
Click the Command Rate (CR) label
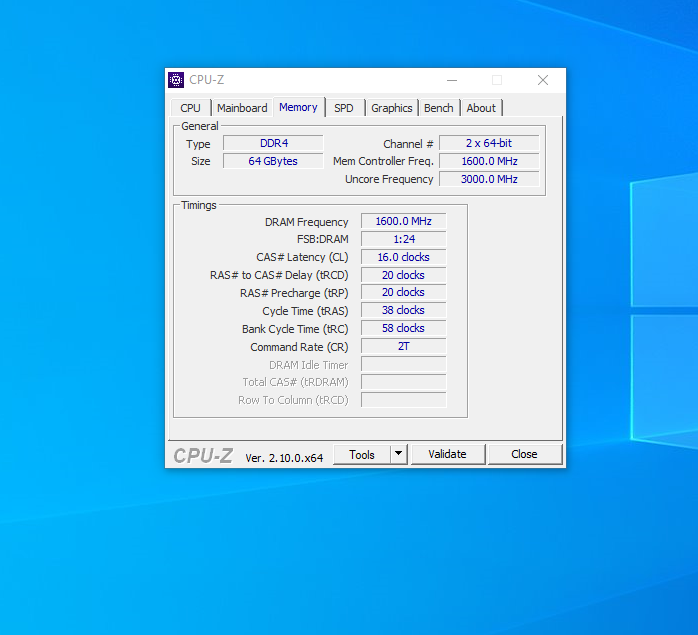pyautogui.click(x=299, y=347)
